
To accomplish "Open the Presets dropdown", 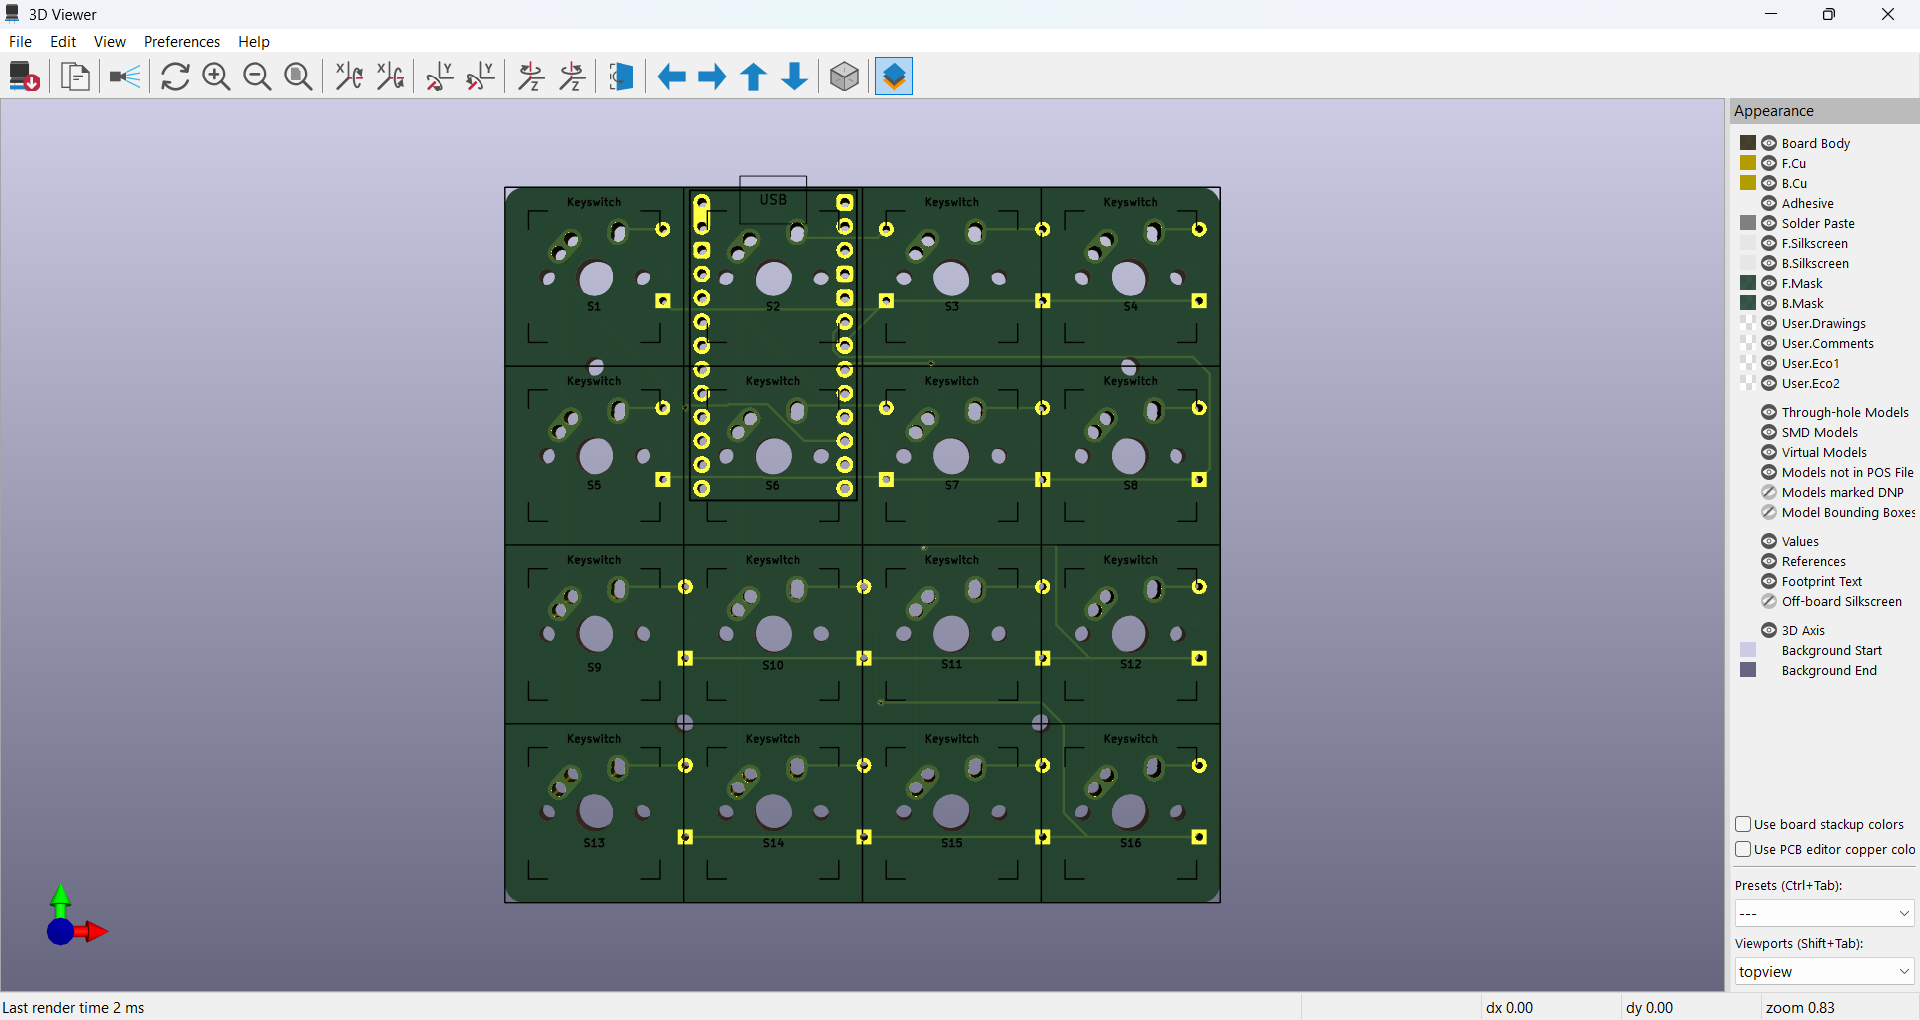I will click(1824, 913).
